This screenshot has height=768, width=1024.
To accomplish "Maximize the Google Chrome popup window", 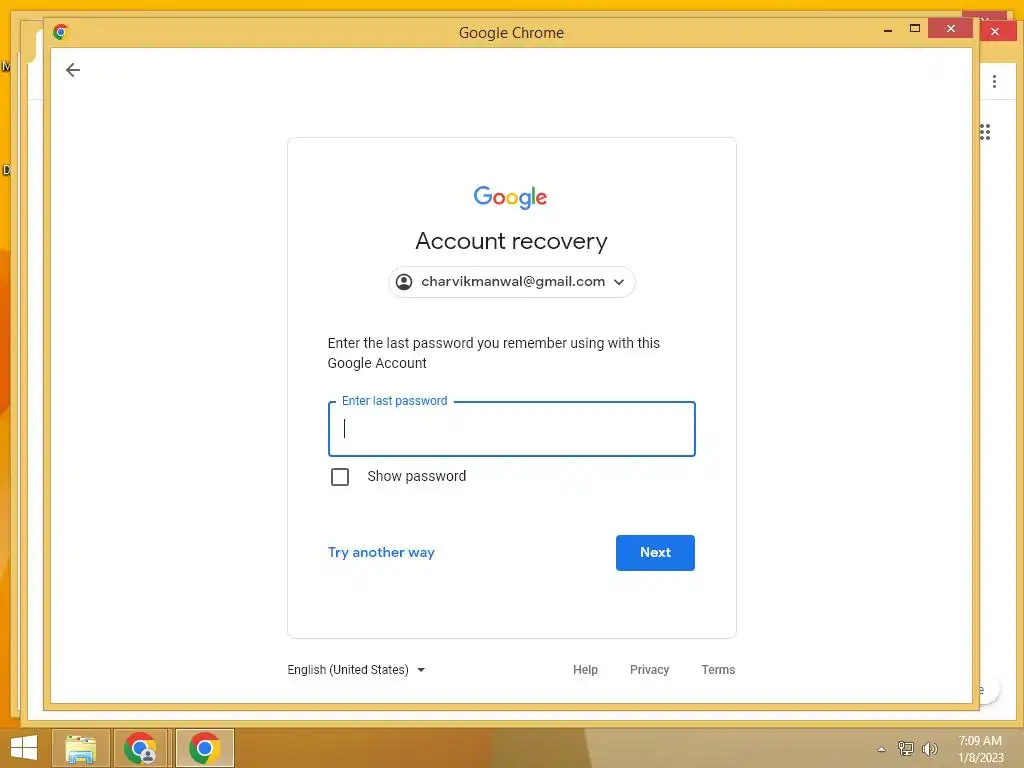I will 914,28.
